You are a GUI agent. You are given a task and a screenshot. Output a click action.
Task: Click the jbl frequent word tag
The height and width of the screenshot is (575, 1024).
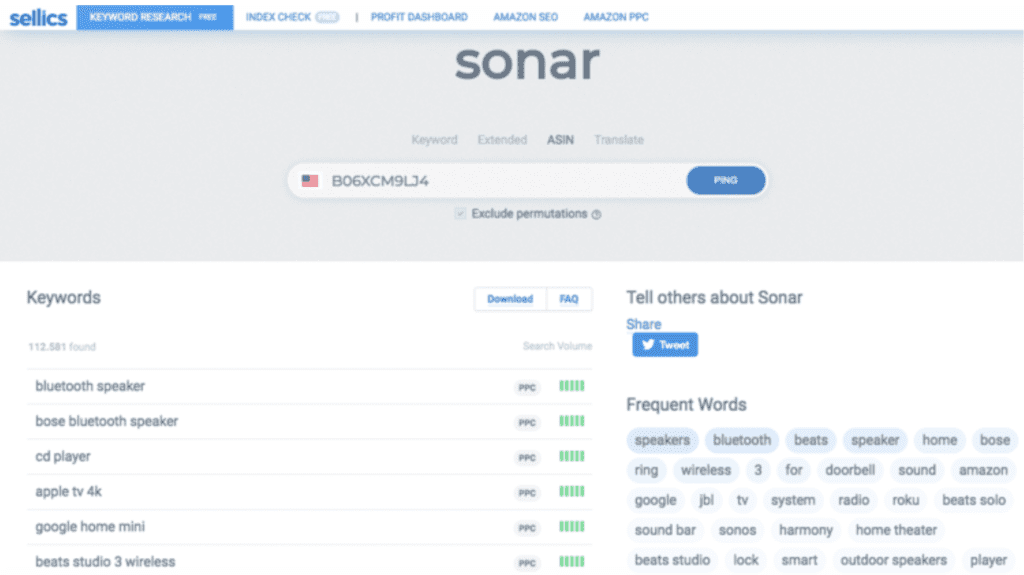pos(706,501)
